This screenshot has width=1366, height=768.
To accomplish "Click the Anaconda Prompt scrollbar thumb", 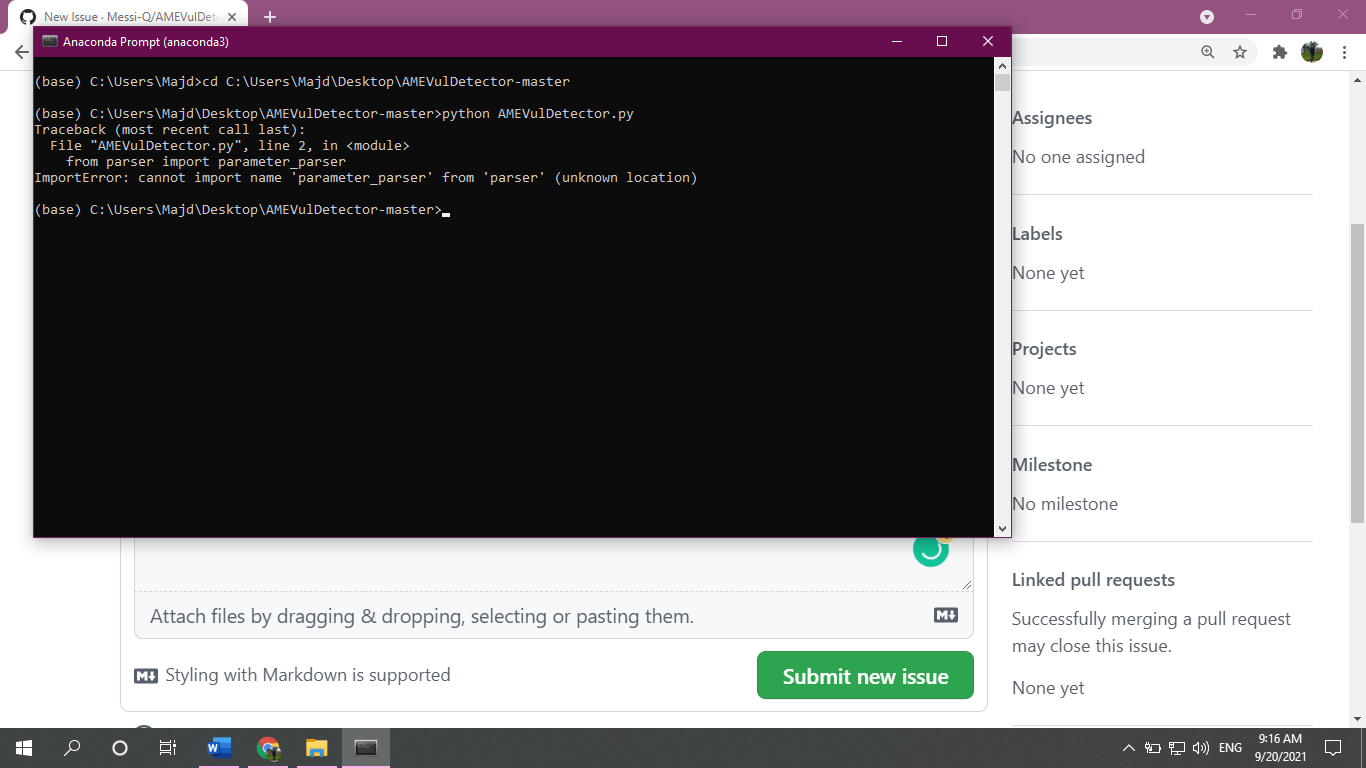I will tap(1003, 82).
